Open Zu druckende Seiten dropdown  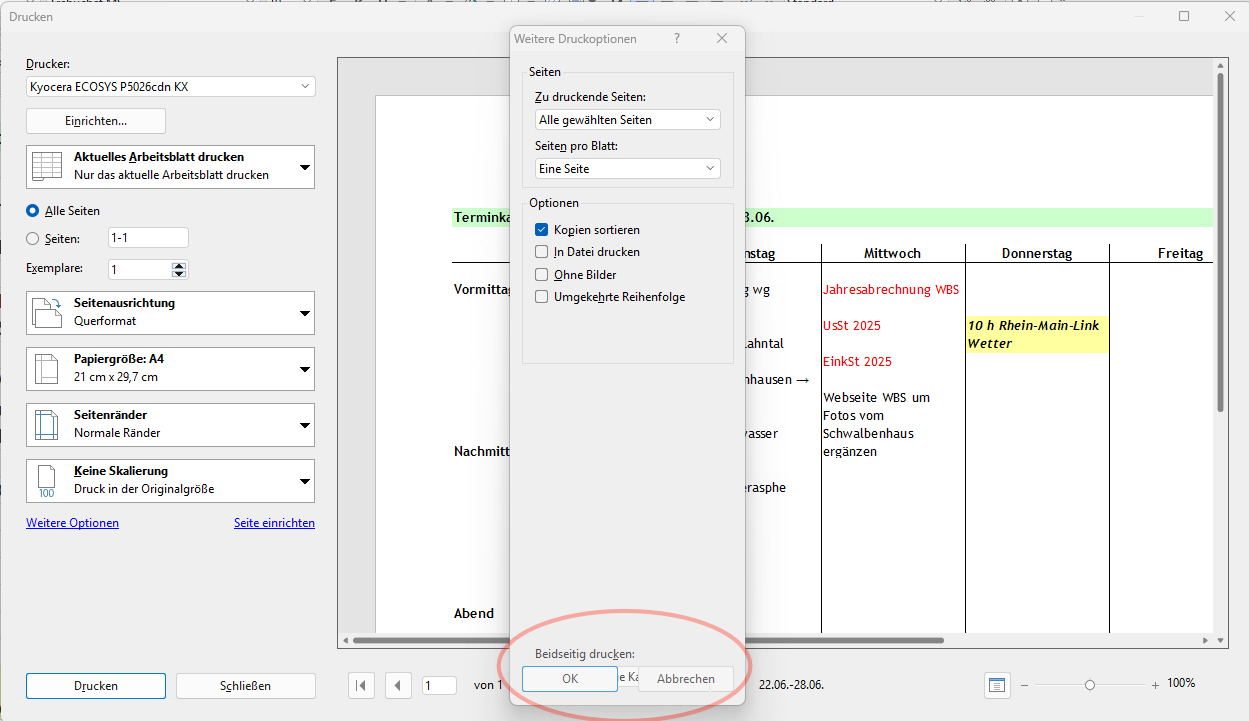click(628, 119)
